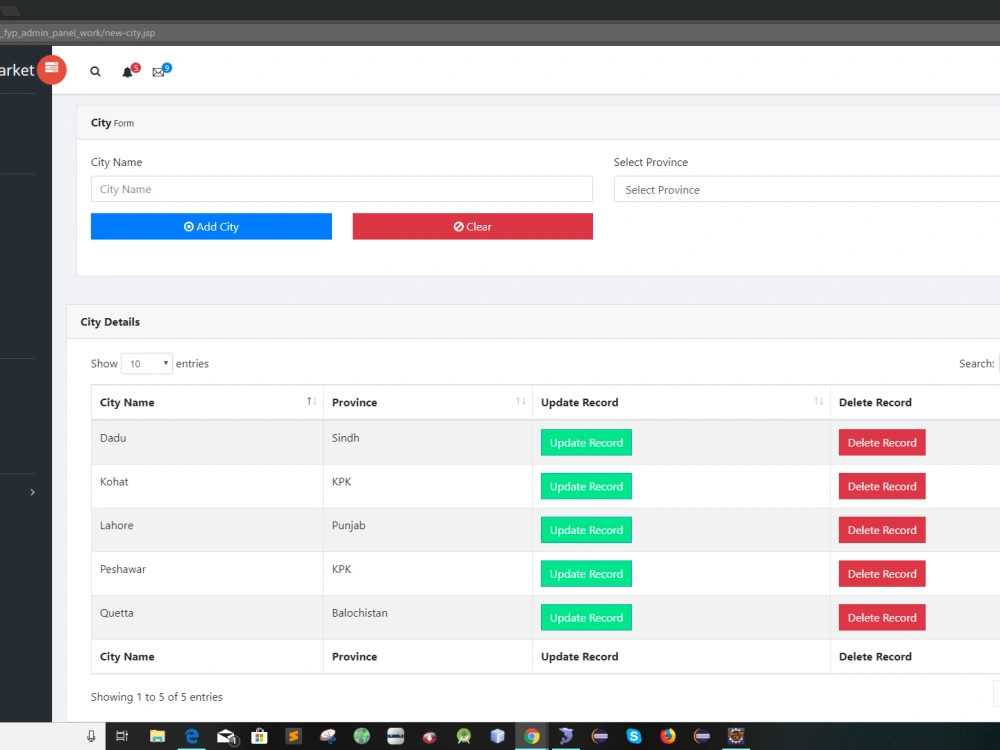Delete the Lahore record
1000x750 pixels.
882,530
